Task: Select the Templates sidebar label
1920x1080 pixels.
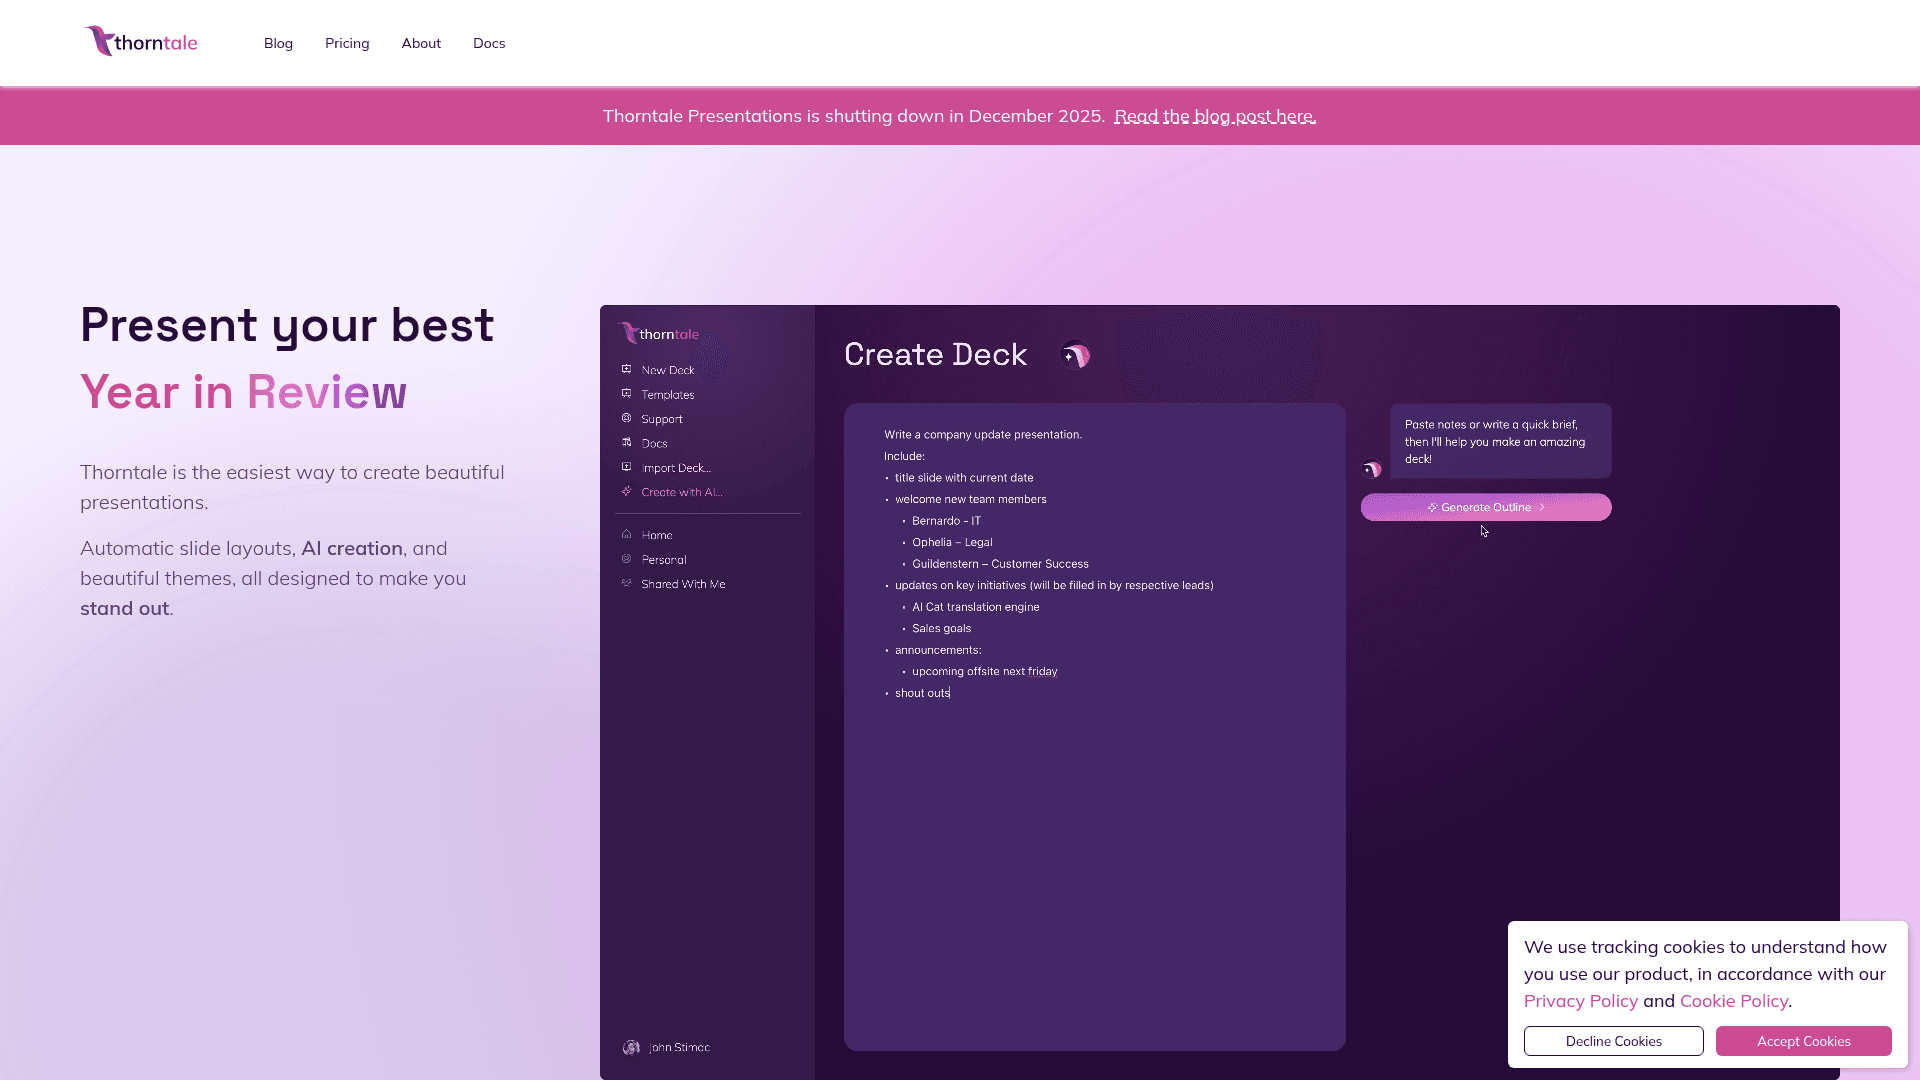Action: (x=668, y=395)
